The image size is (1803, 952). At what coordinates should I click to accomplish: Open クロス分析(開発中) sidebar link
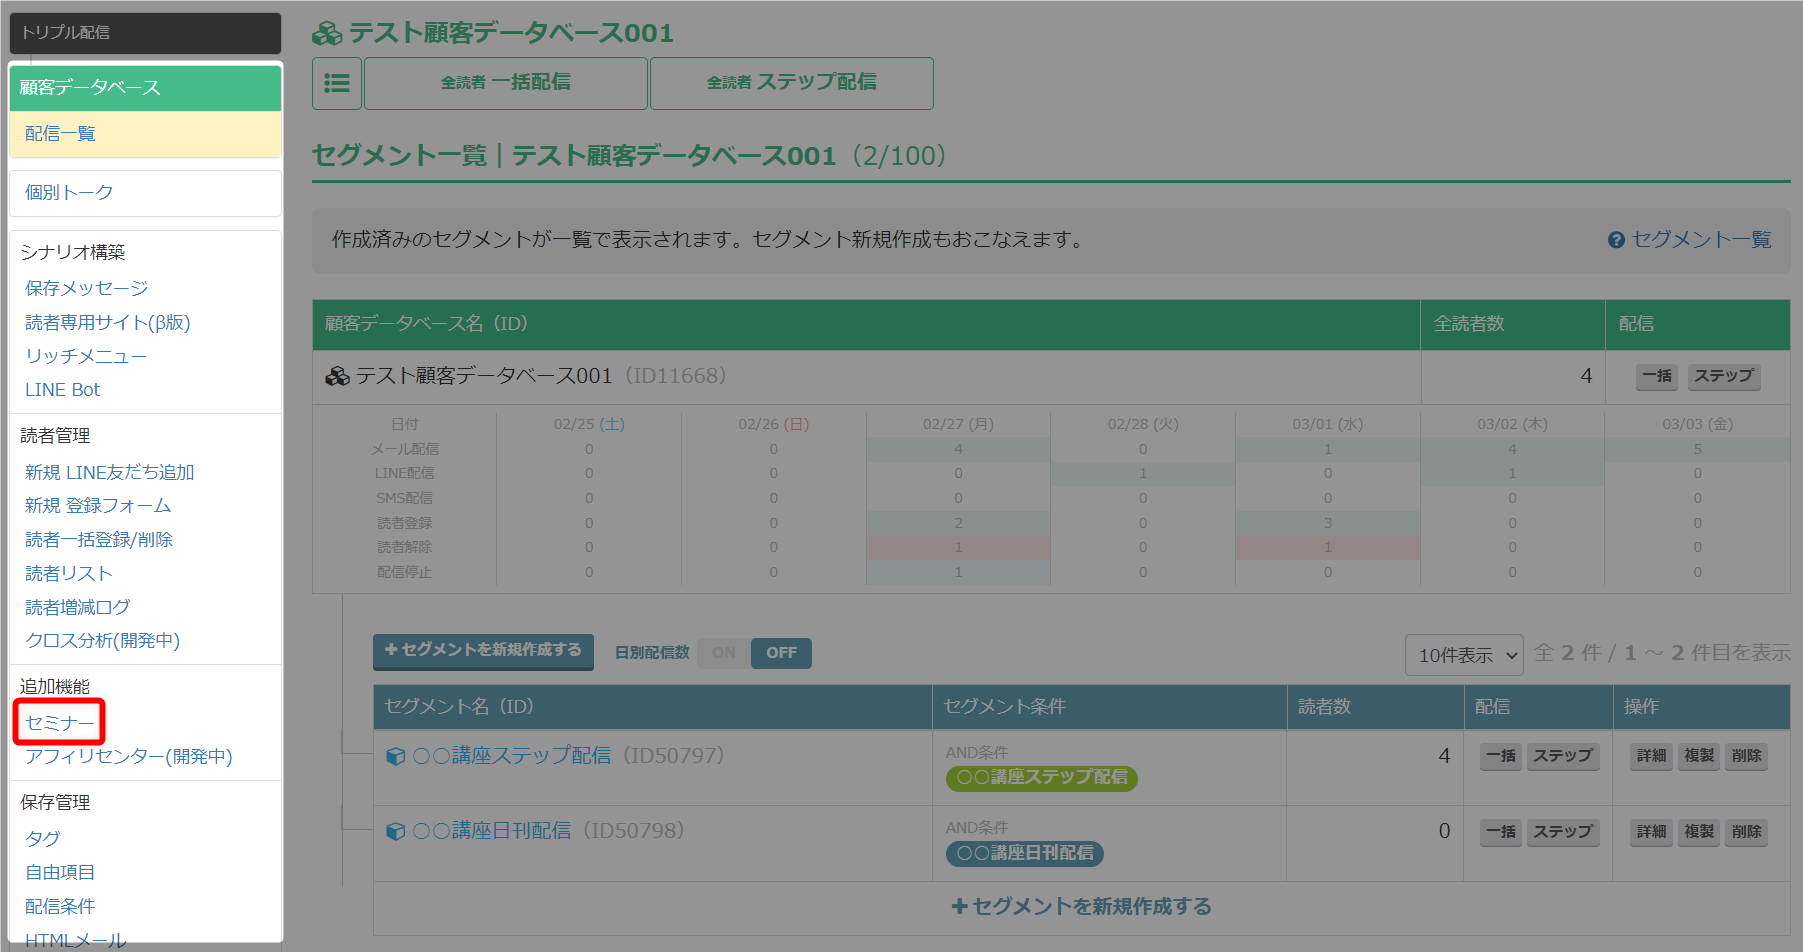(103, 641)
